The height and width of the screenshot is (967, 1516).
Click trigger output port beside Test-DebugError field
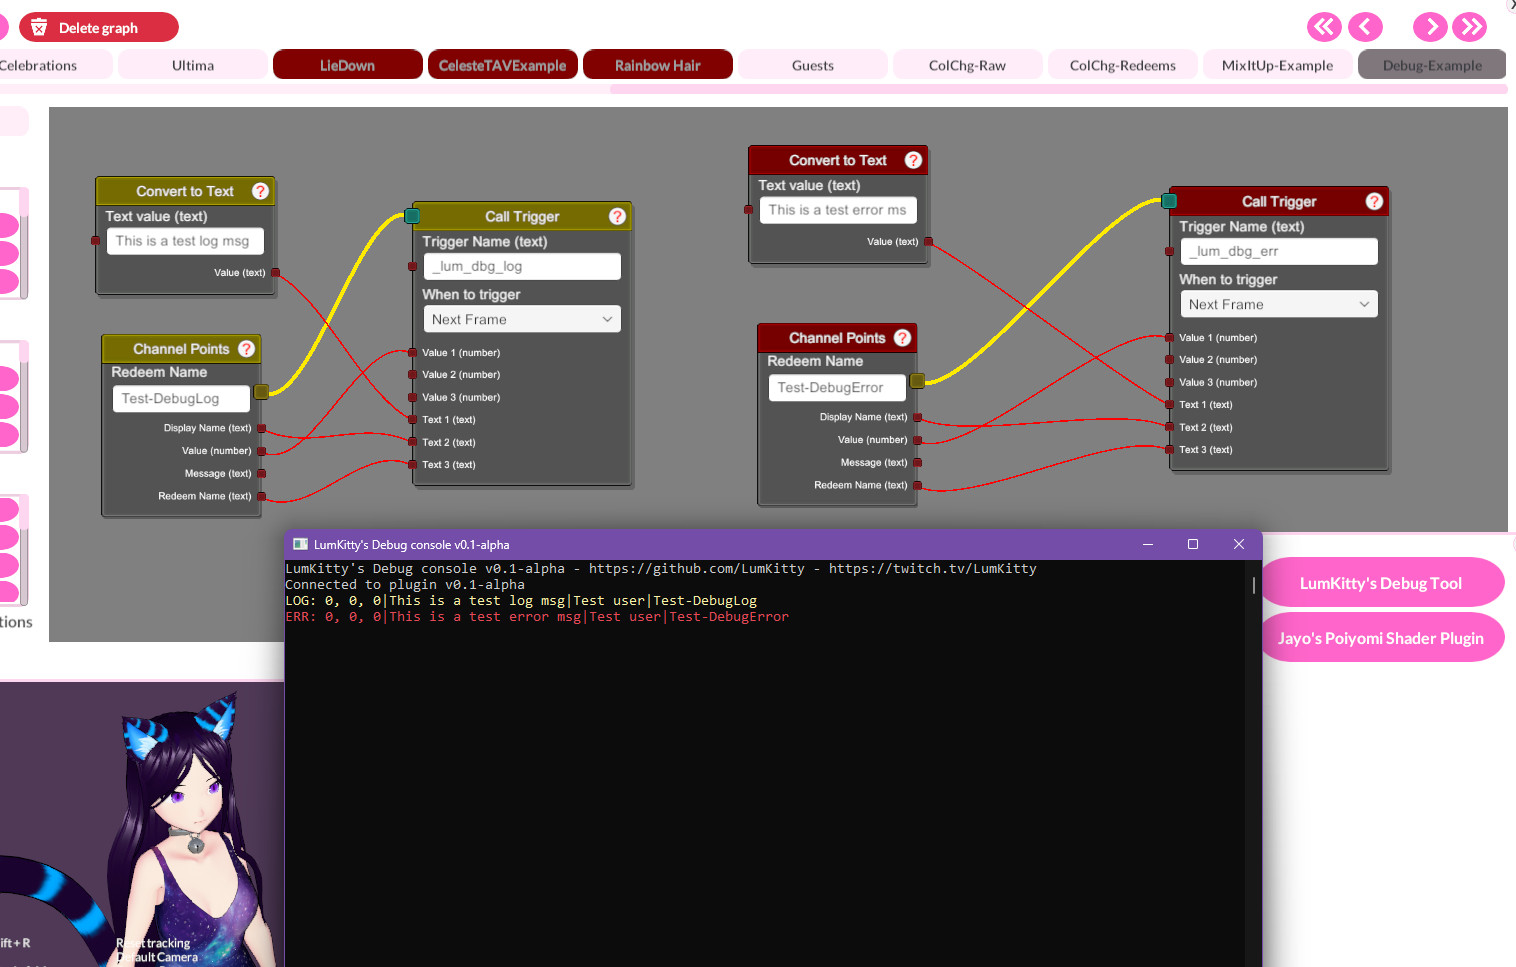pos(917,380)
